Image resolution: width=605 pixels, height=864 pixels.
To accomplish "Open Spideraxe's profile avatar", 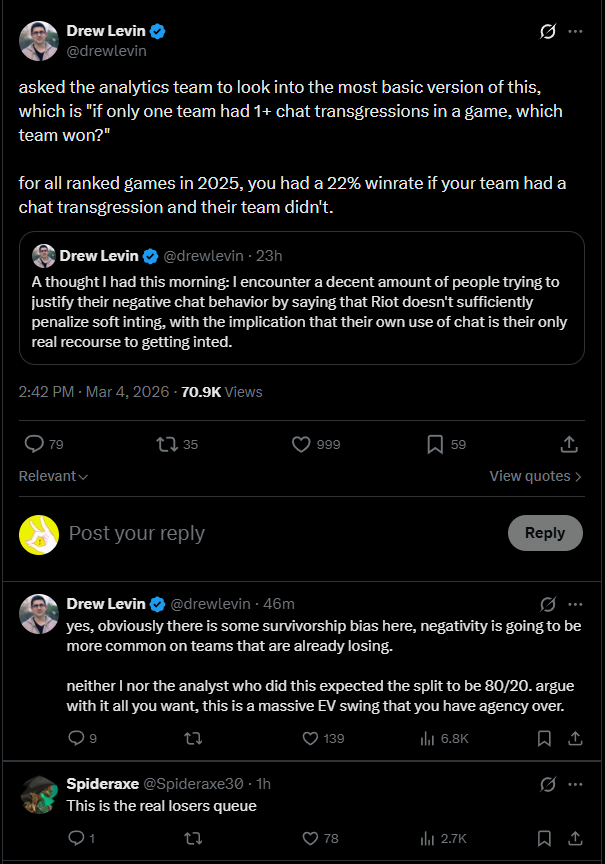I will (38, 793).
